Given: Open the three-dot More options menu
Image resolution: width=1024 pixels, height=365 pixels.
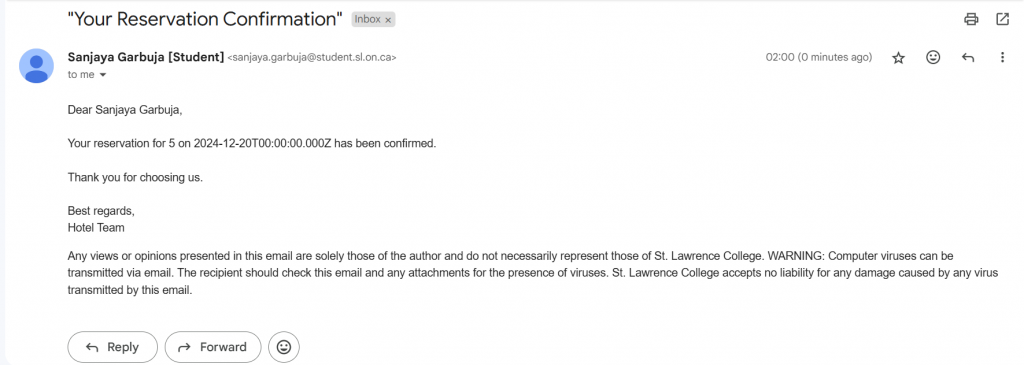Looking at the screenshot, I should 1002,57.
